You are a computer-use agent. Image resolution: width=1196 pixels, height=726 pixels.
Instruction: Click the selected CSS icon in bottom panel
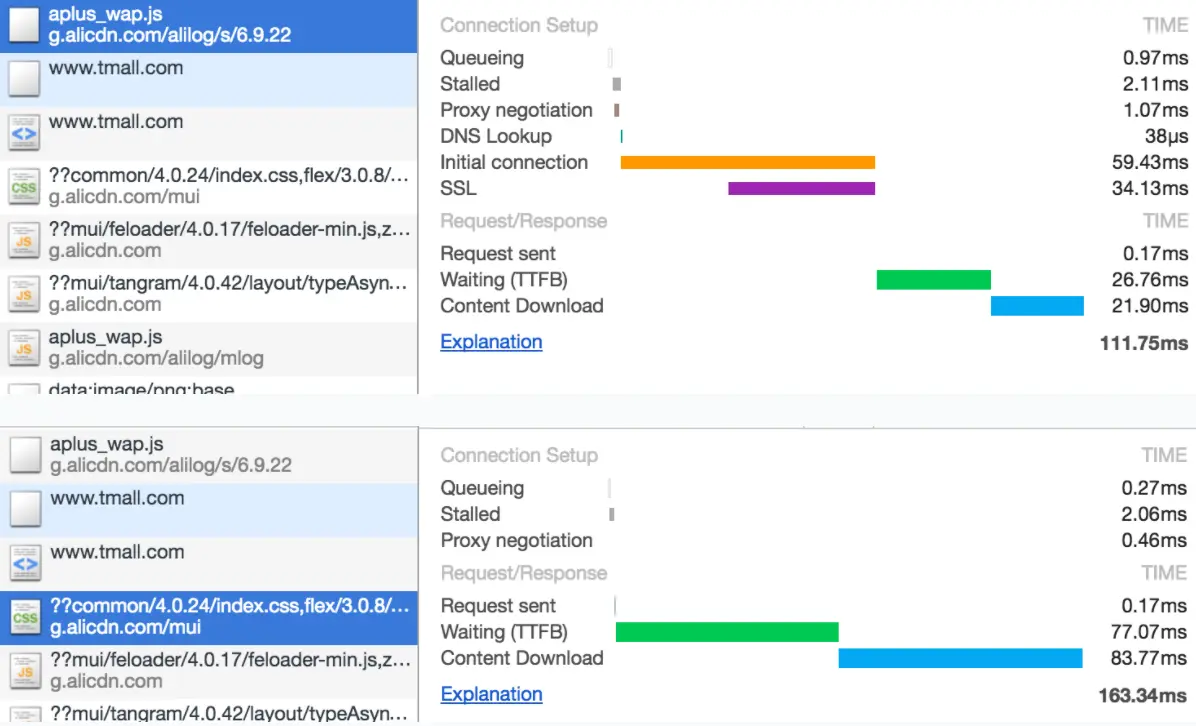pyautogui.click(x=25, y=618)
